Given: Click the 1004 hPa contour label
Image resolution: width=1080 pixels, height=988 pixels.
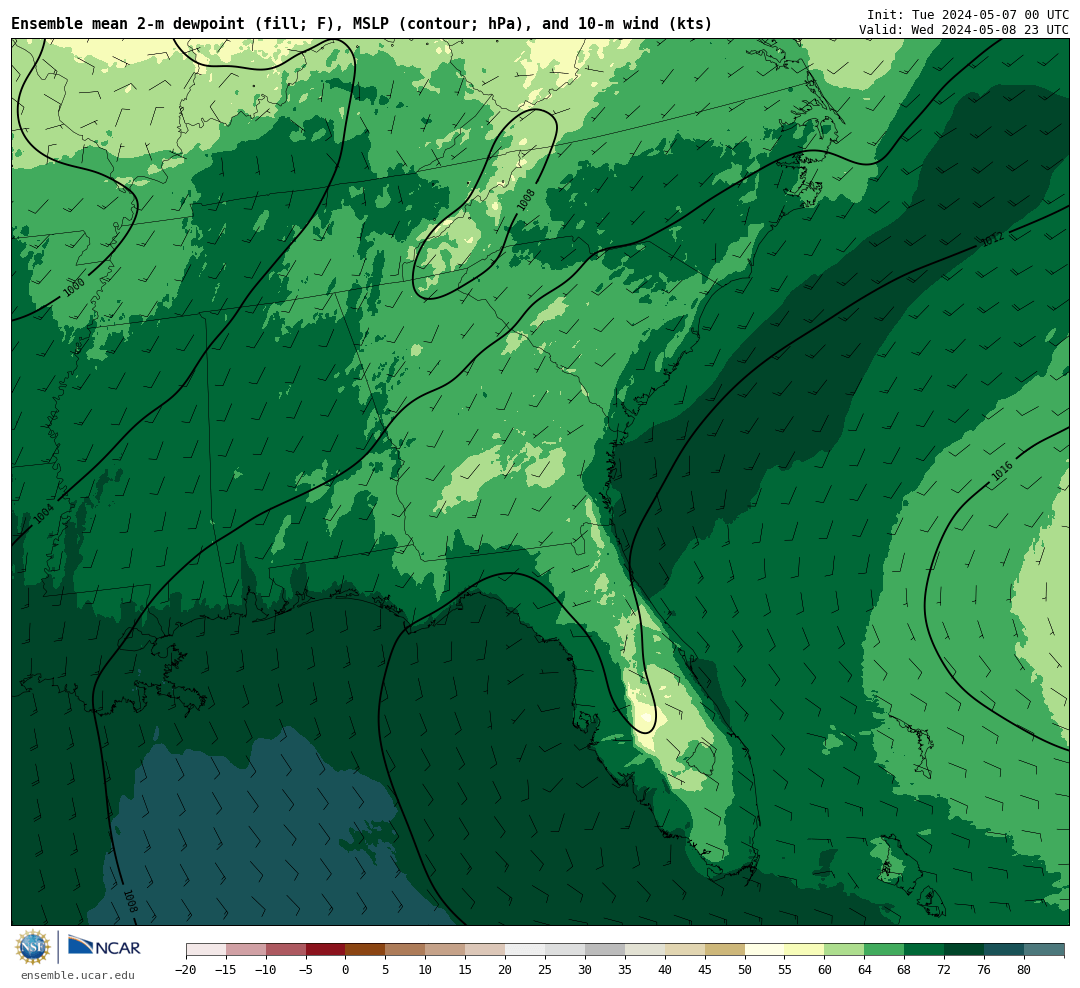Looking at the screenshot, I should [x=43, y=514].
